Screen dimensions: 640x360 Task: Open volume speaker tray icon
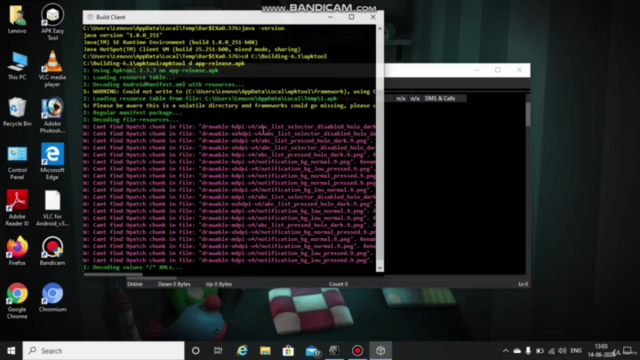pyautogui.click(x=562, y=351)
